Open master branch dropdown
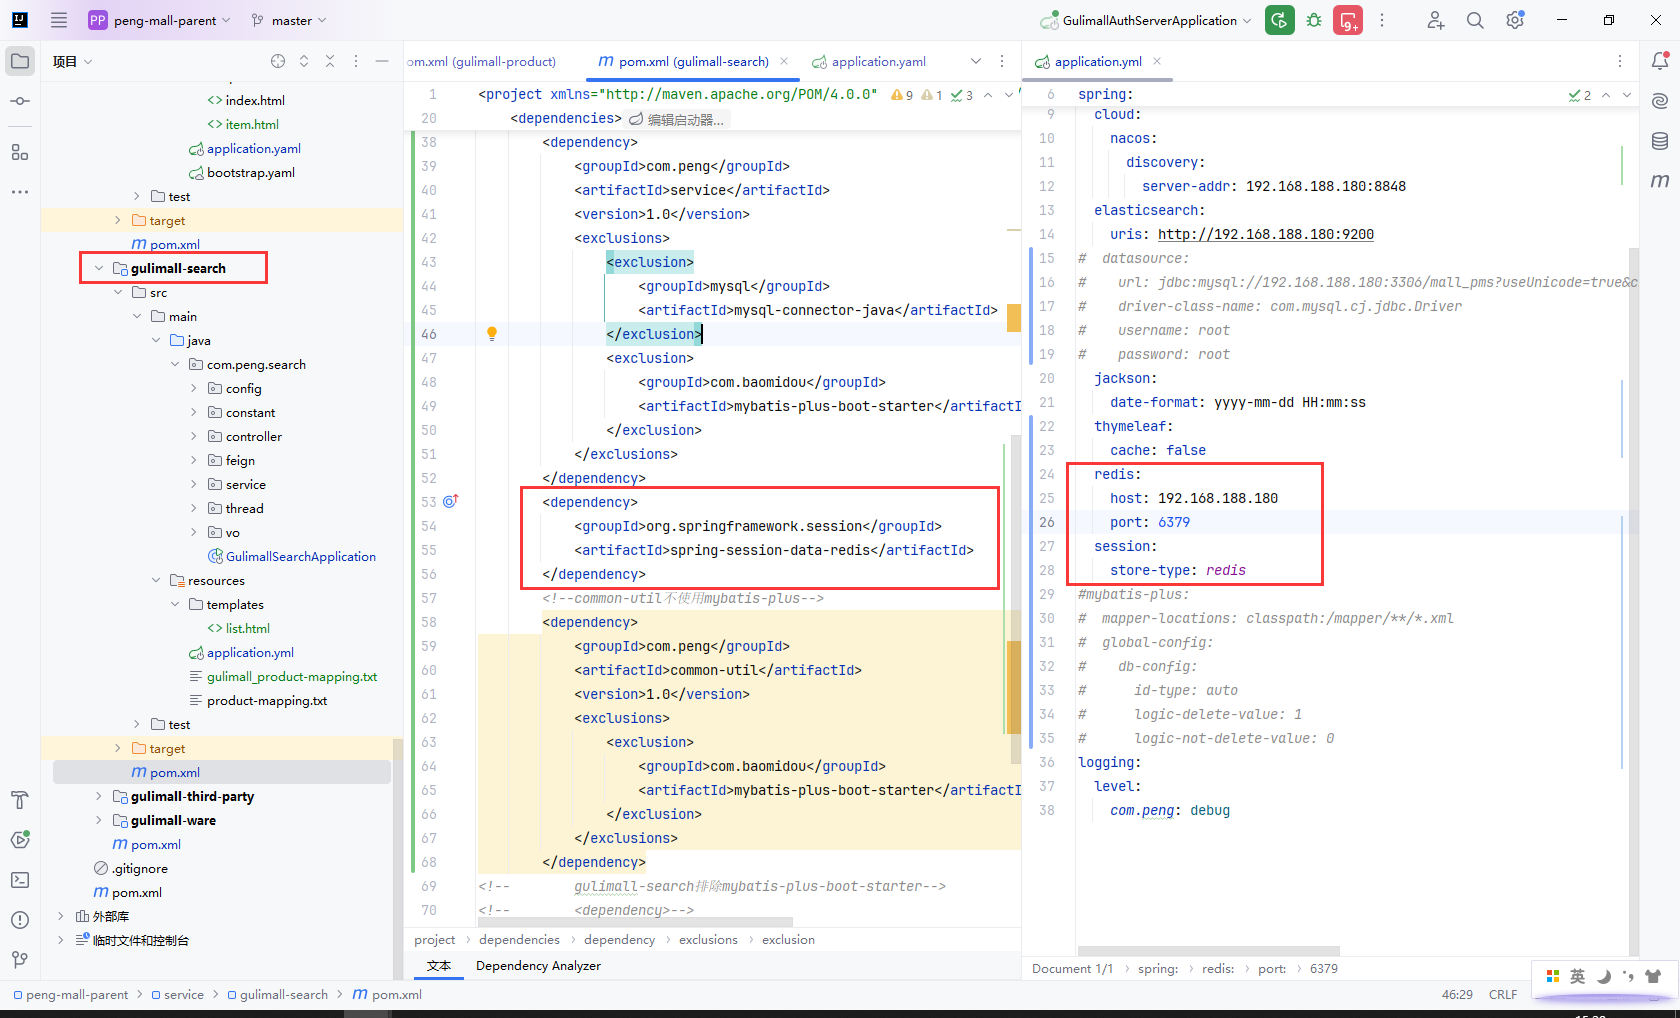The width and height of the screenshot is (1680, 1018). click(x=289, y=20)
